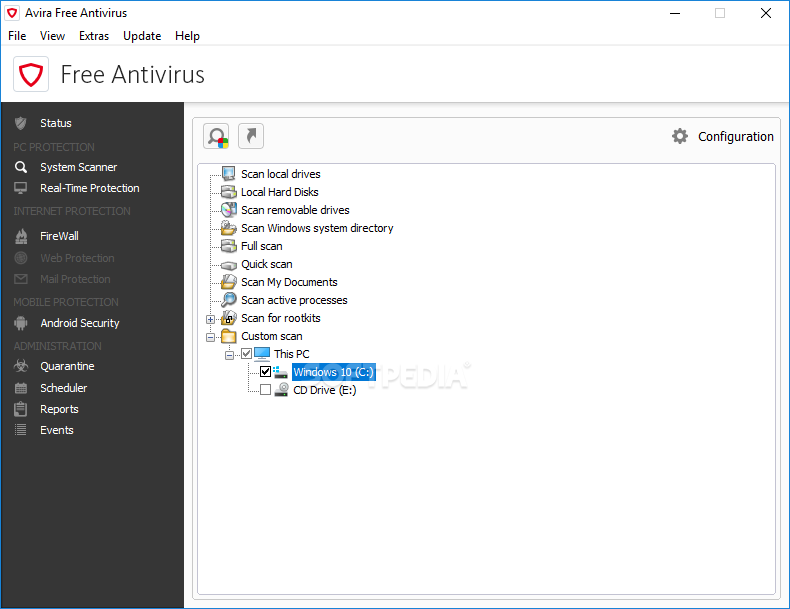Screen dimensions: 790x609
Task: Click the Local Hard Disks drive icon
Action: pyautogui.click(x=229, y=192)
